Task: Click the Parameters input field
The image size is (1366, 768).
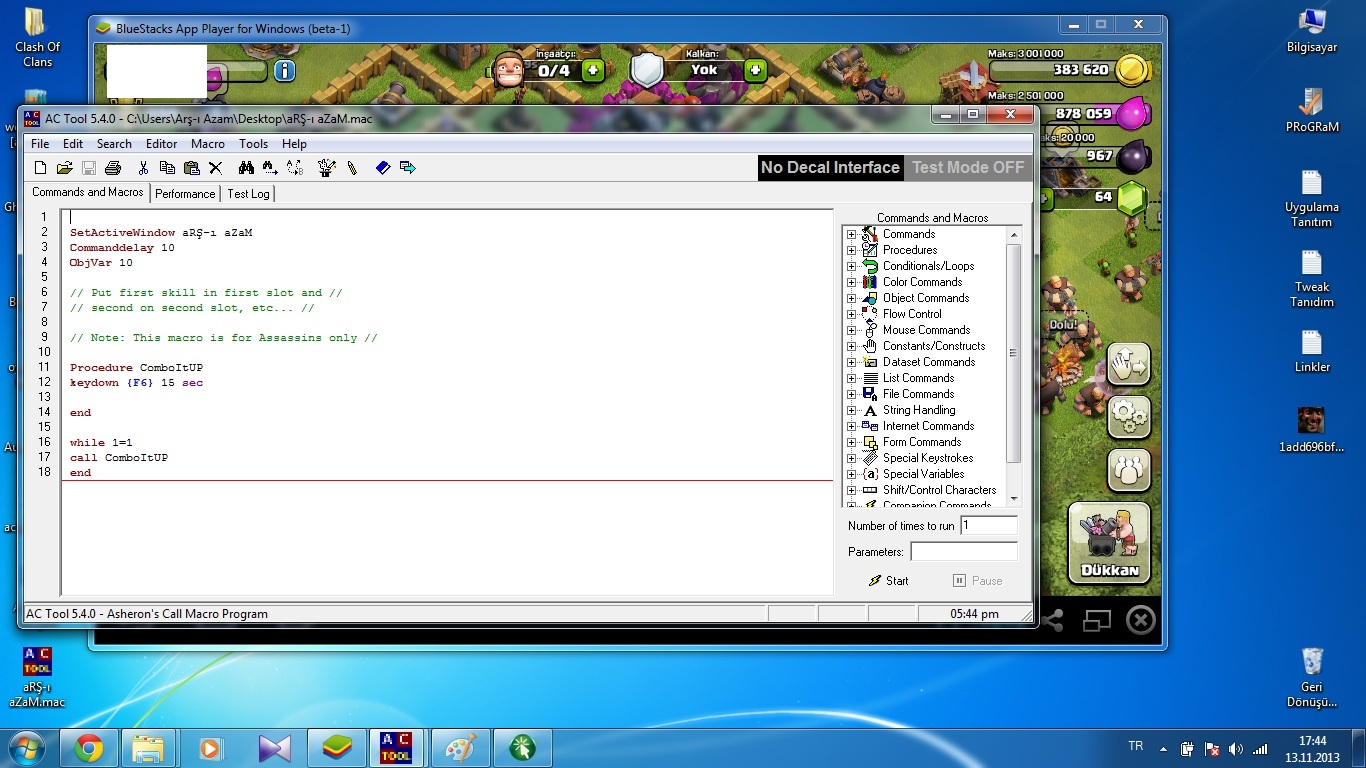Action: tap(964, 552)
